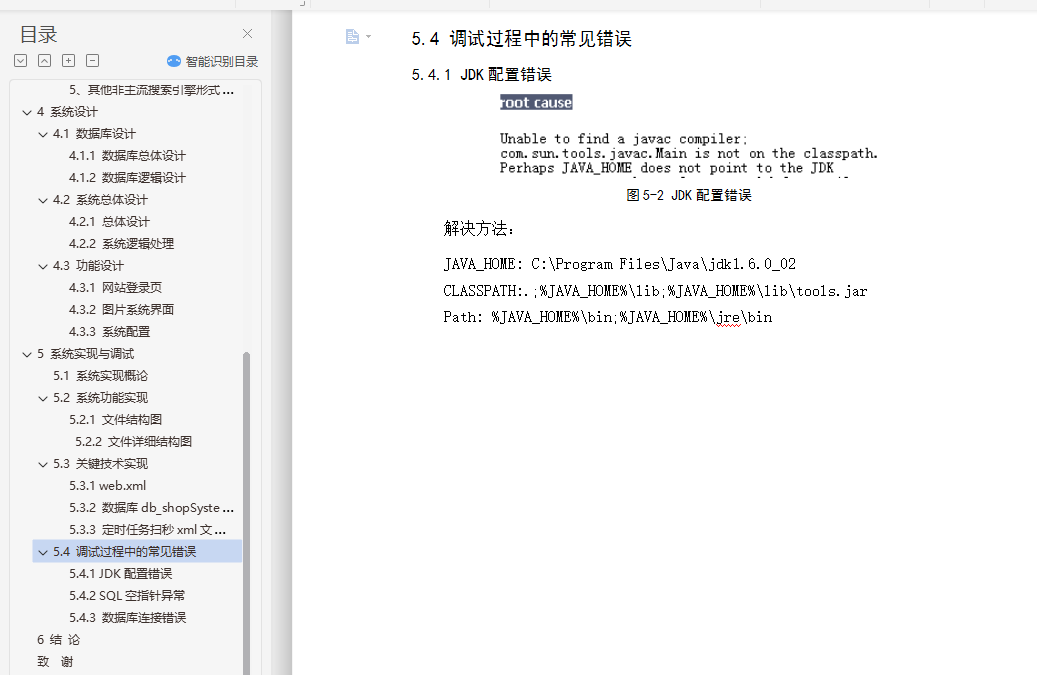This screenshot has height=675, width=1037.
Task: Click the misspelled word 'jre' with red underline
Action: tap(728, 317)
